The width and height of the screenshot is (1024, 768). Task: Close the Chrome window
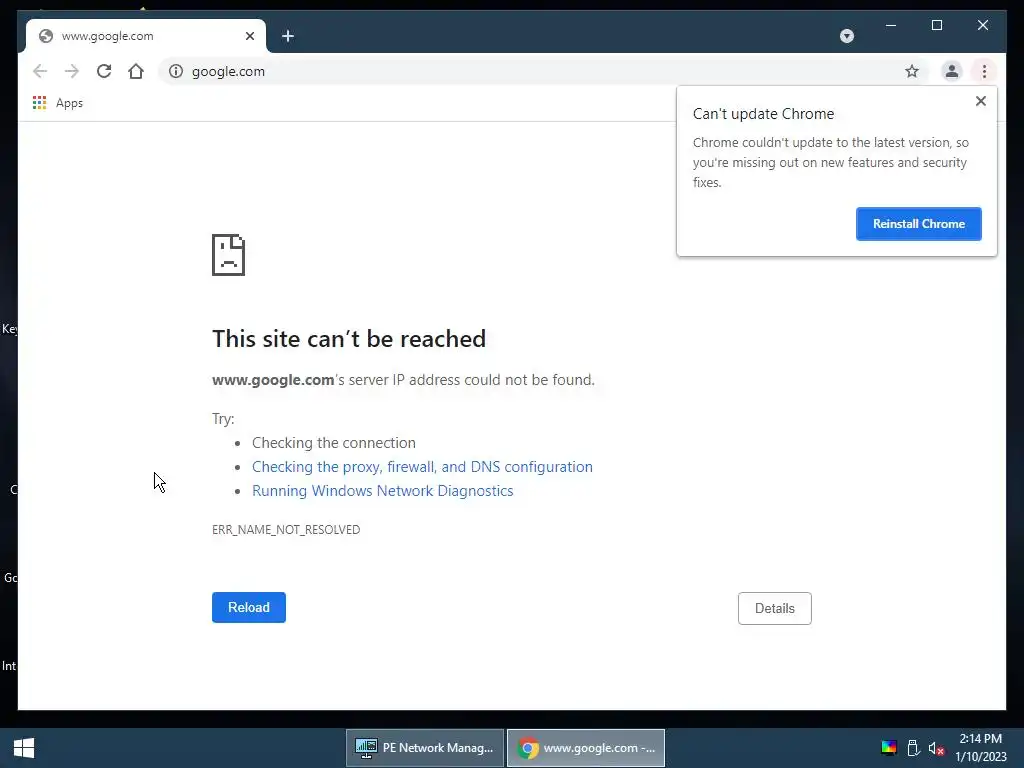[x=982, y=25]
